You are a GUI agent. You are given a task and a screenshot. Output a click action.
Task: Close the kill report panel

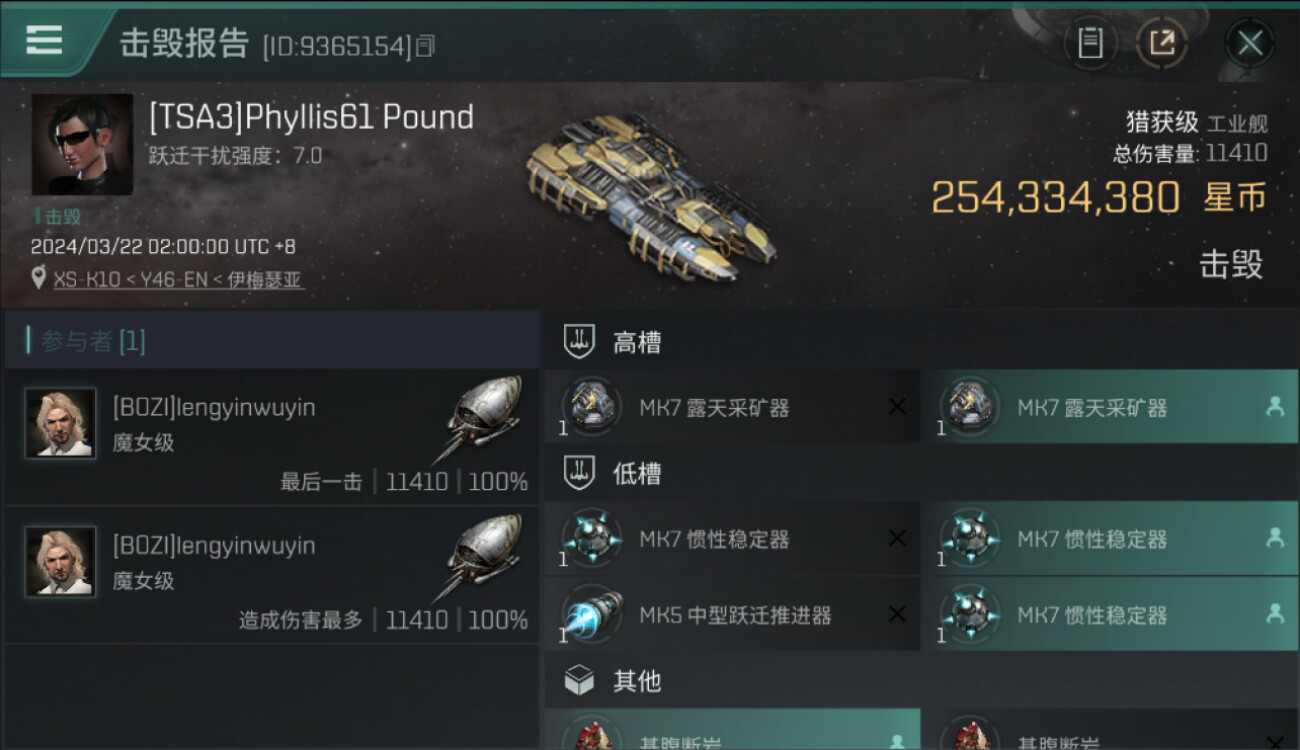1250,43
